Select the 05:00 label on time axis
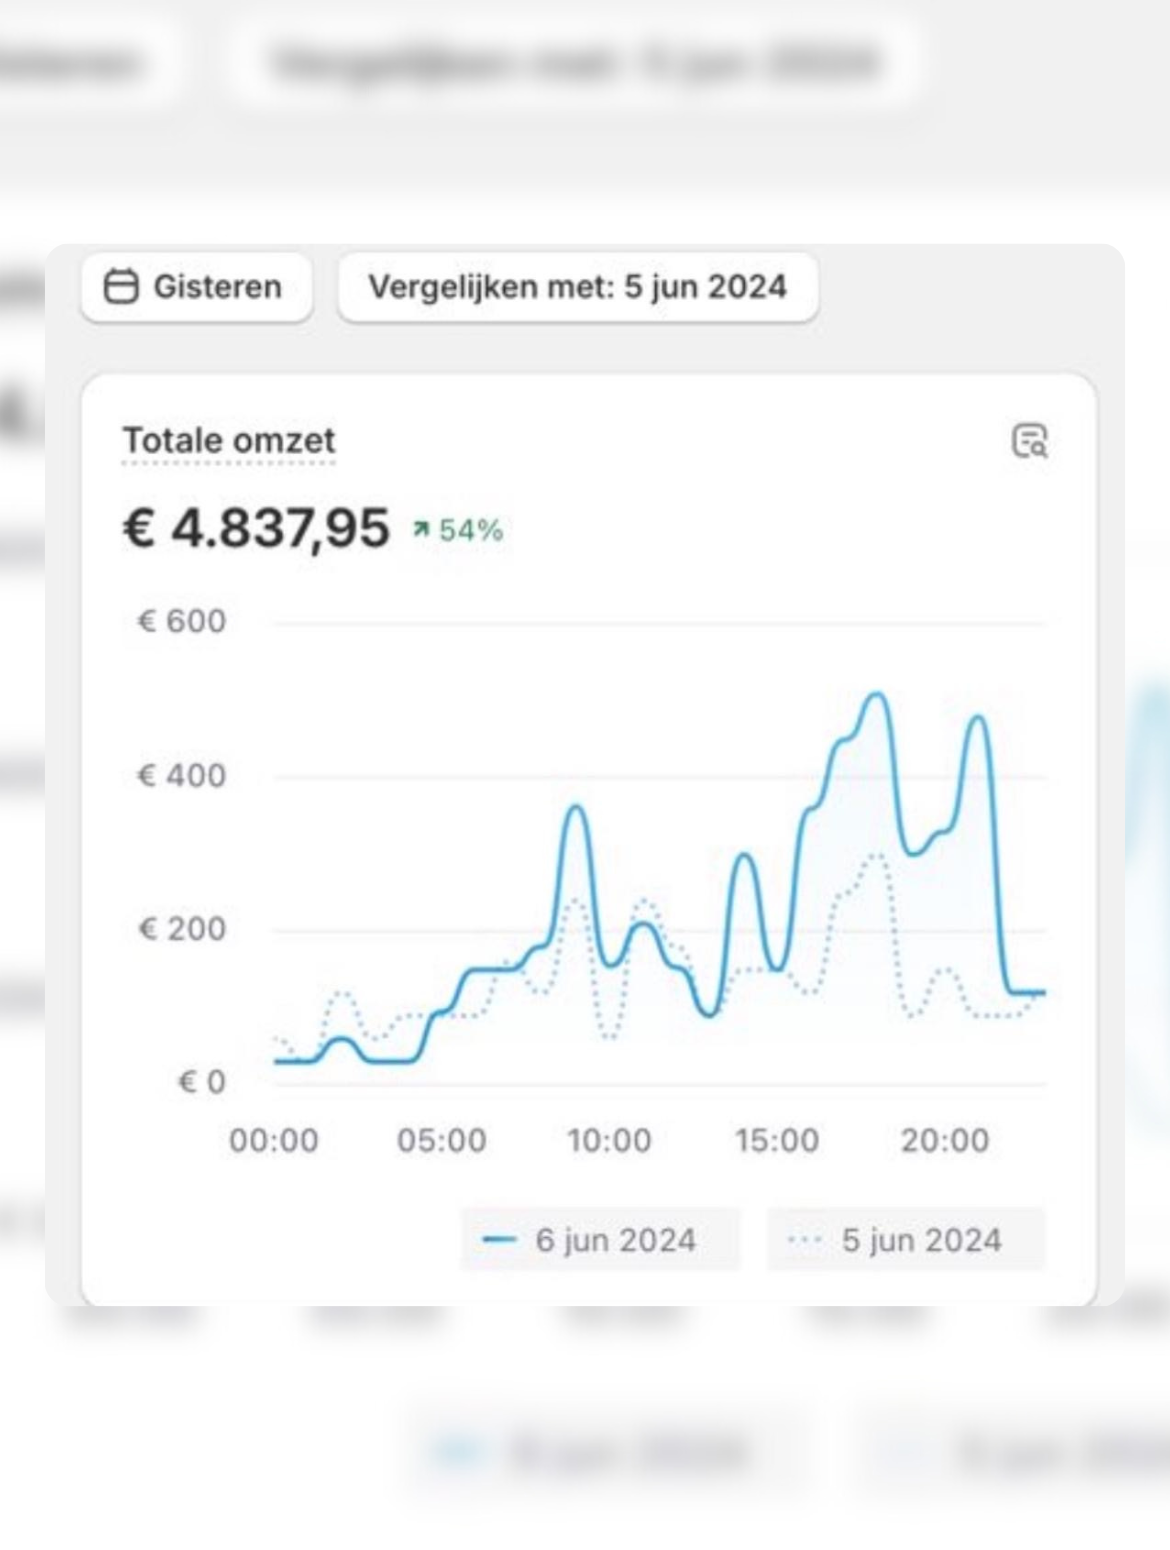This screenshot has width=1170, height=1550. (x=441, y=1140)
